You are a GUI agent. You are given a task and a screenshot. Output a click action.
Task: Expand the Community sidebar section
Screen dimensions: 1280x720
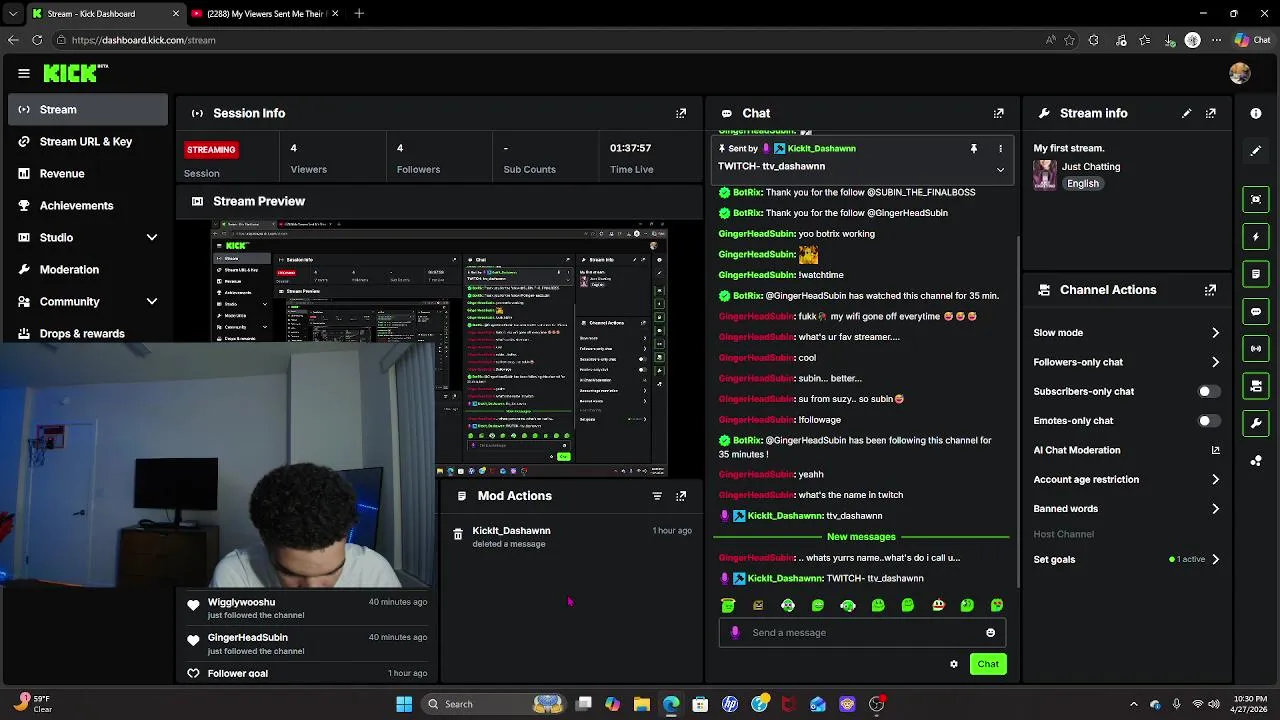tap(152, 302)
